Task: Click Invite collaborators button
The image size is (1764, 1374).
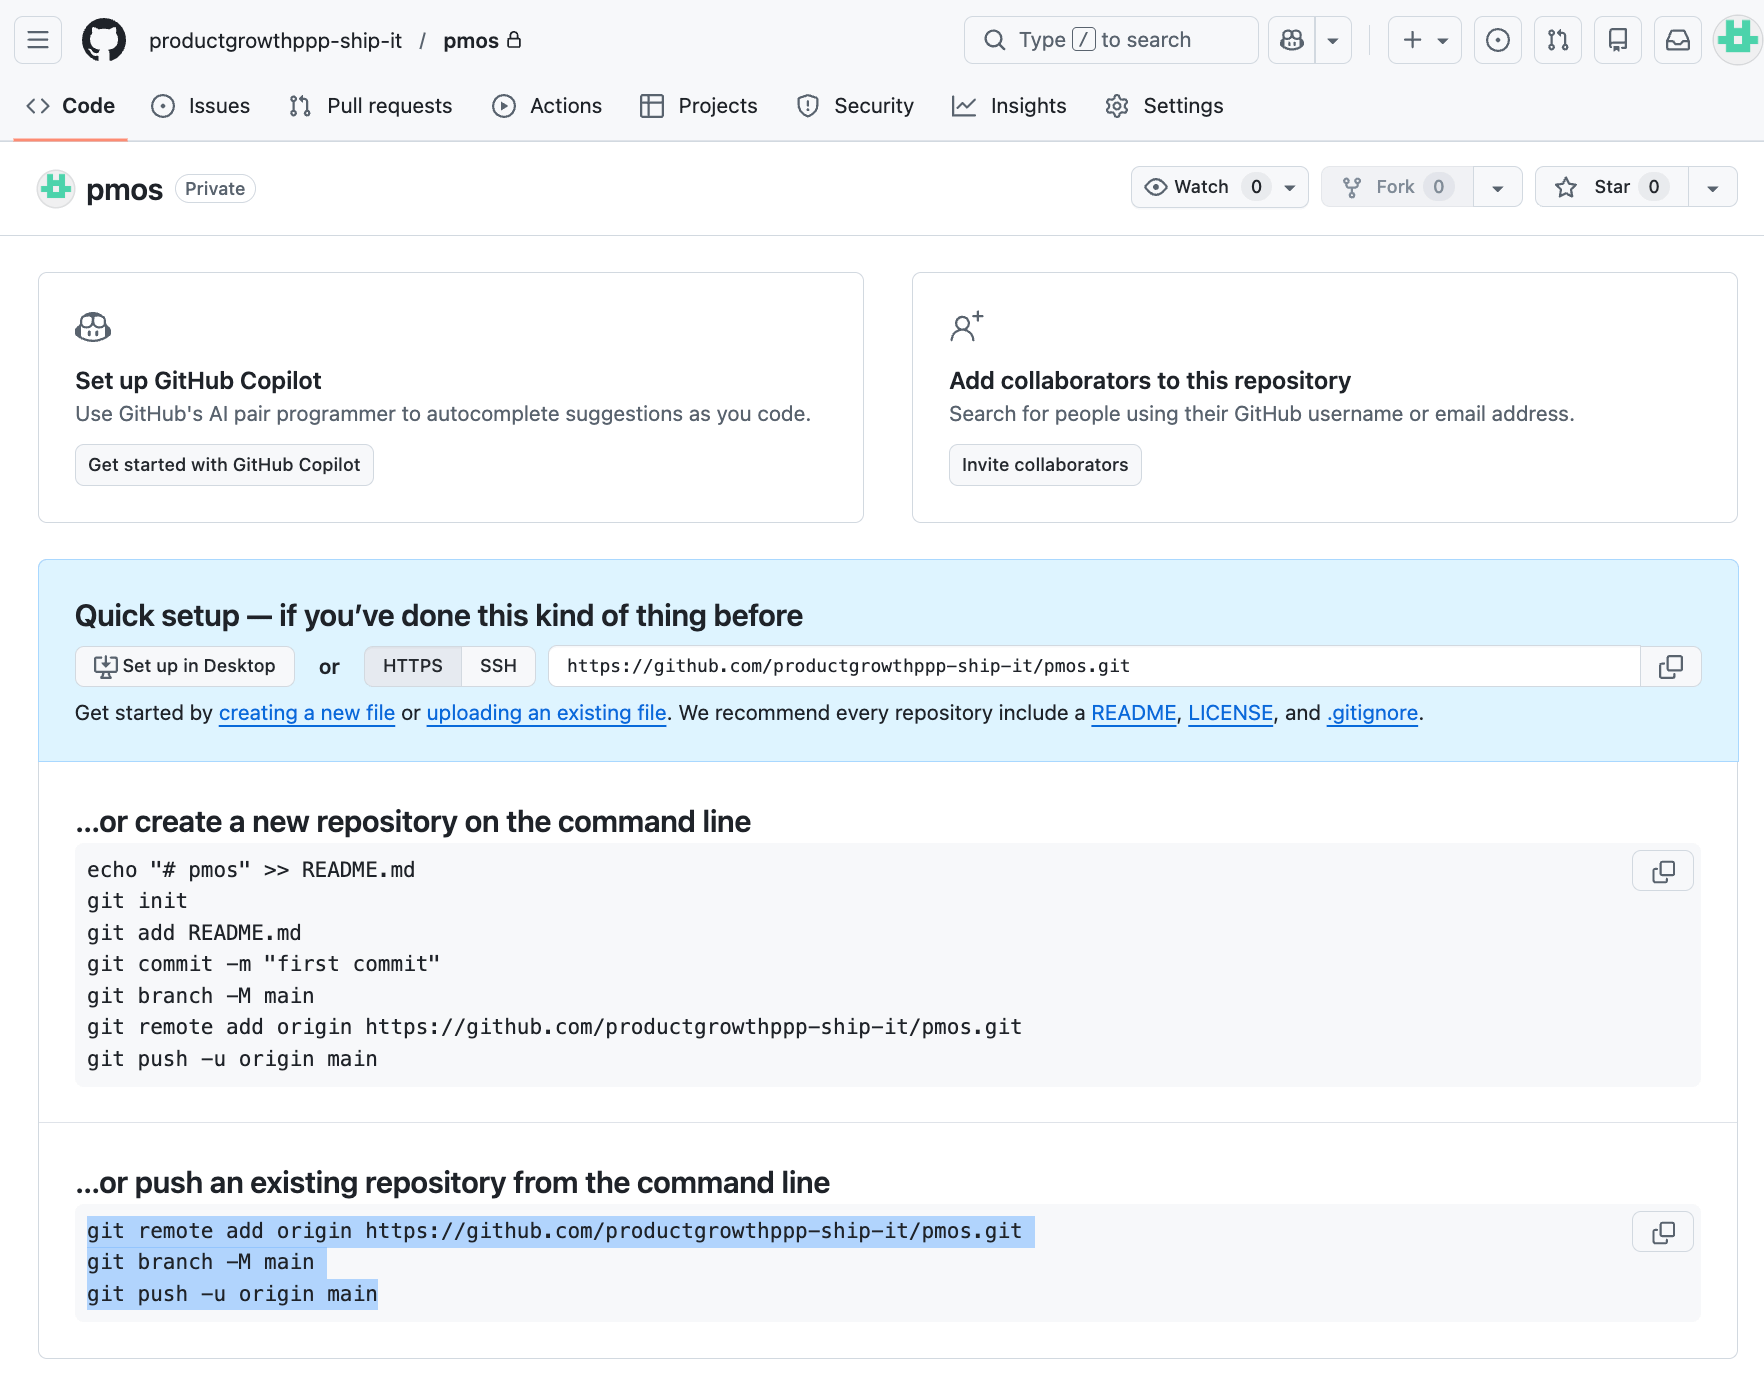Action: point(1045,465)
